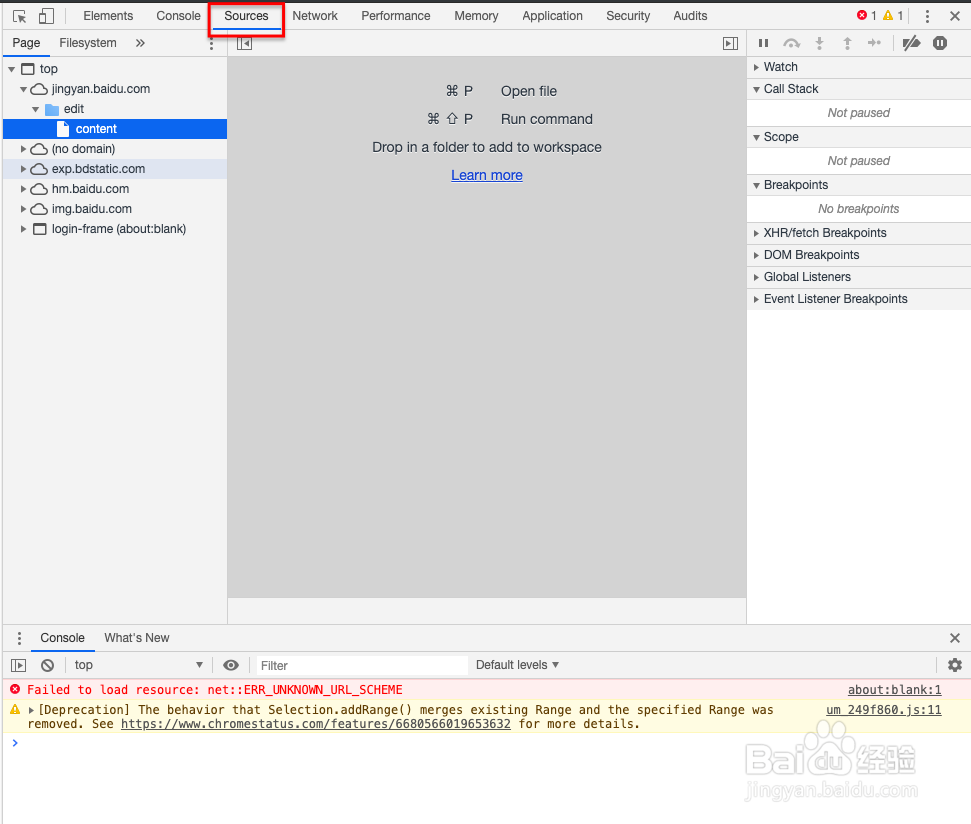
Task: Click the Step out of function icon
Action: (x=847, y=43)
